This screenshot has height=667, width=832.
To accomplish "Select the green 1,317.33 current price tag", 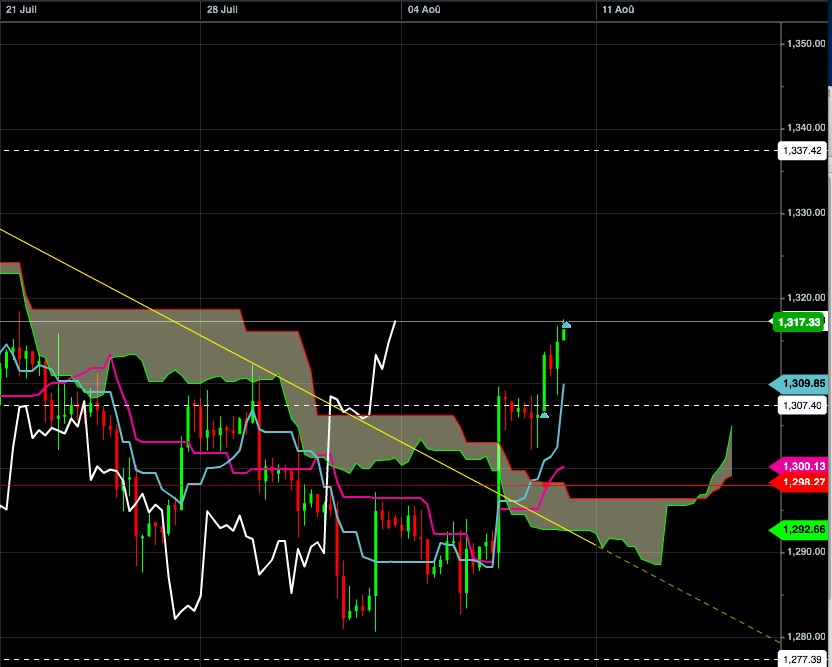I will 800,322.
